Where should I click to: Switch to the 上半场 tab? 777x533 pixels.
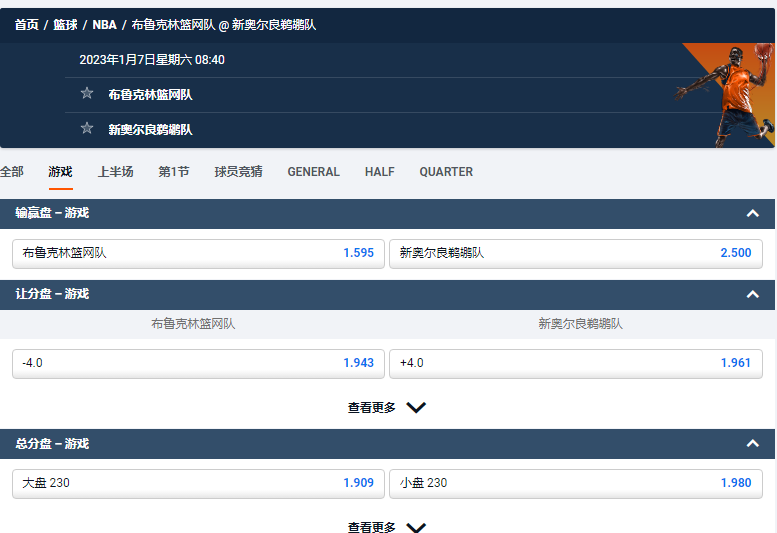(115, 172)
